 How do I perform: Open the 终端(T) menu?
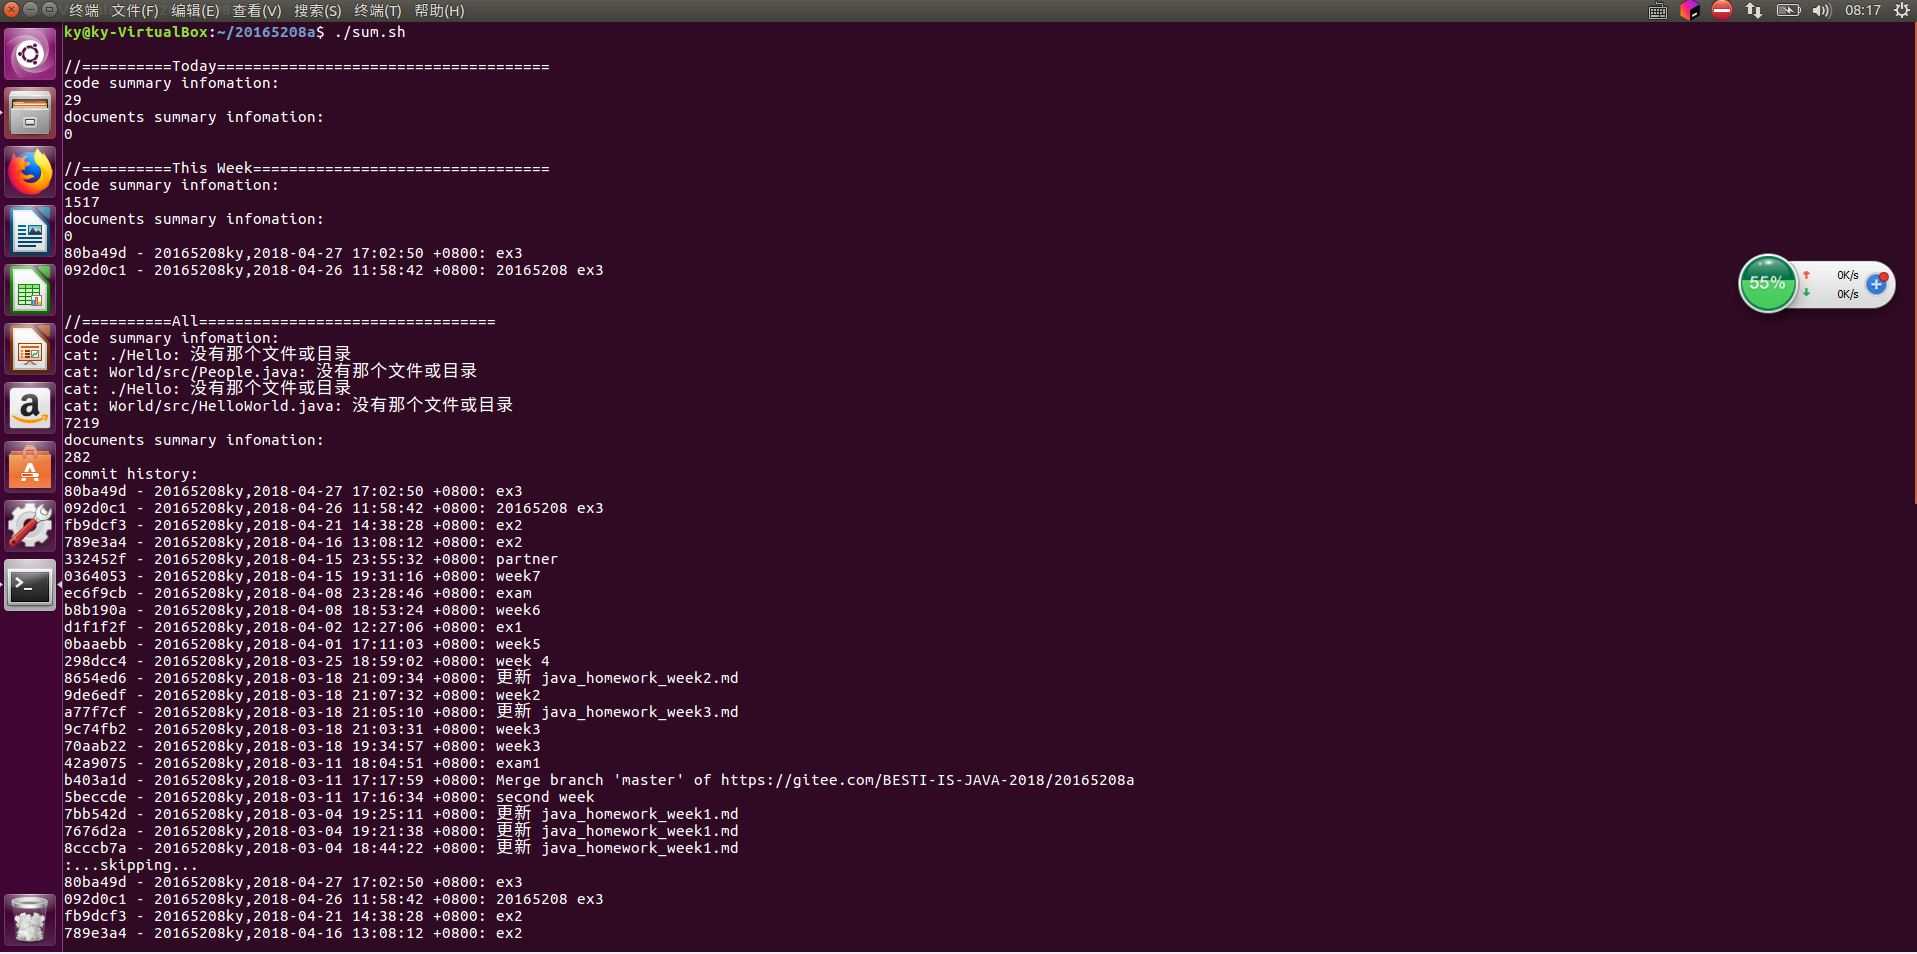coord(377,11)
